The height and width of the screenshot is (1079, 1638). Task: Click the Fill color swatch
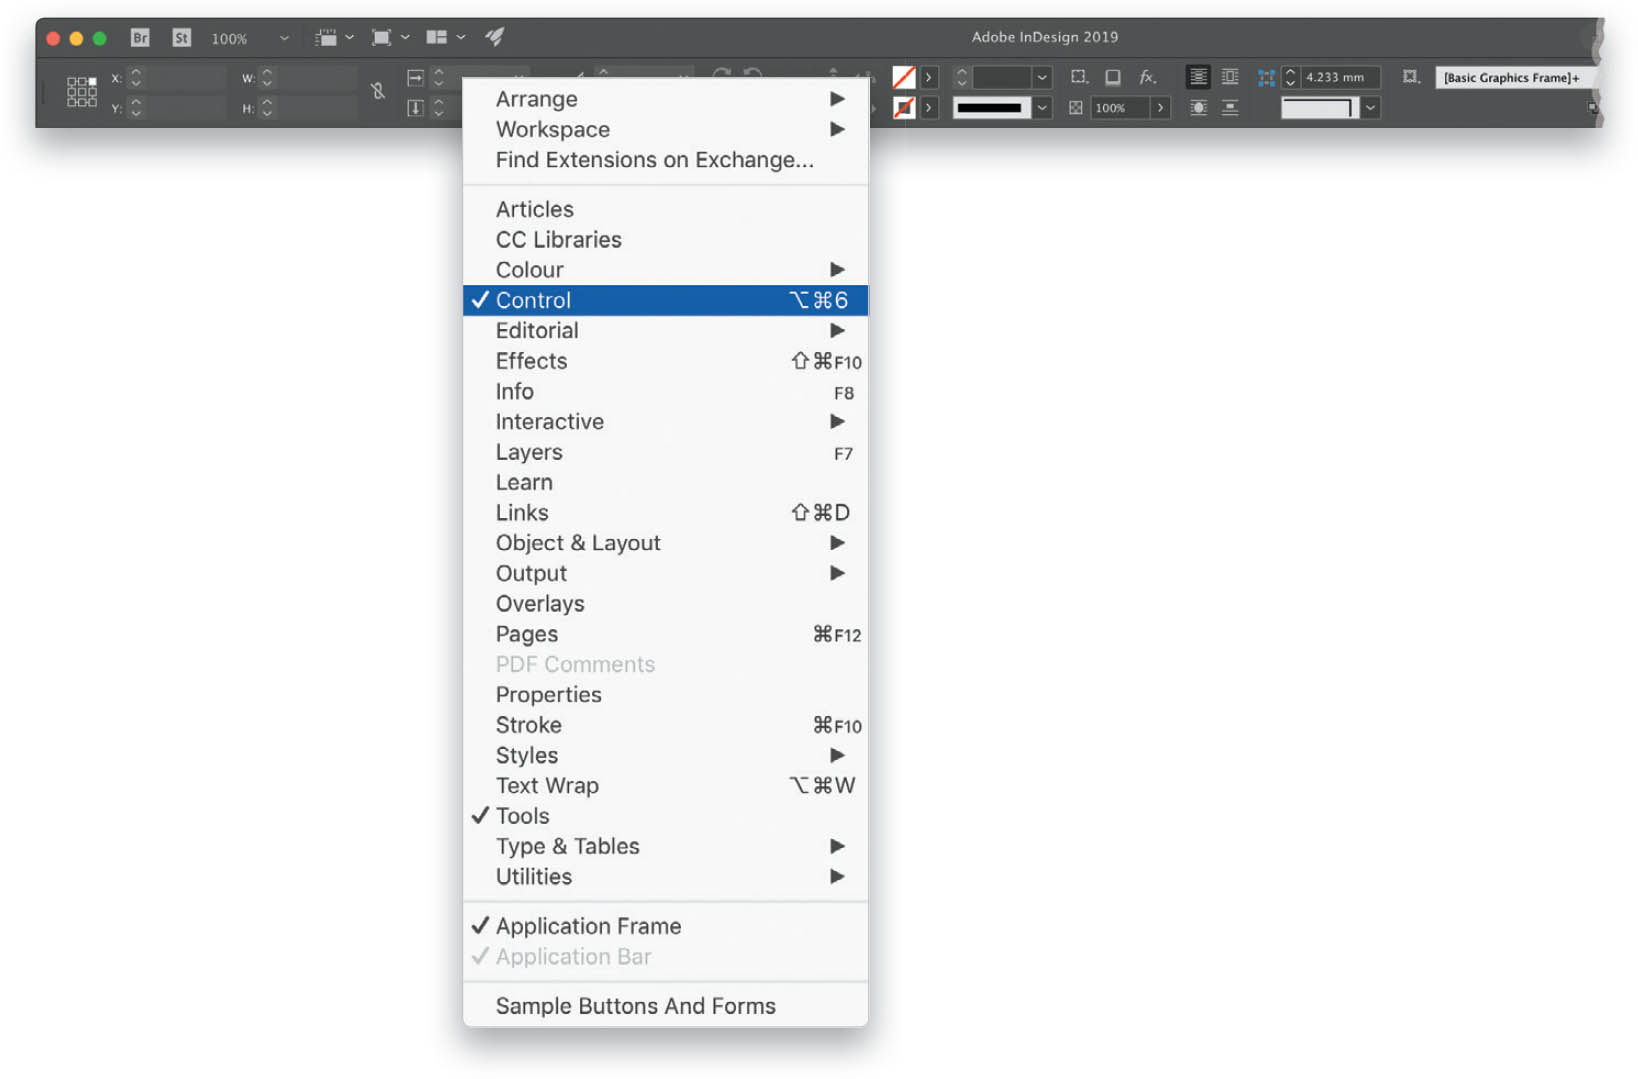(x=903, y=77)
